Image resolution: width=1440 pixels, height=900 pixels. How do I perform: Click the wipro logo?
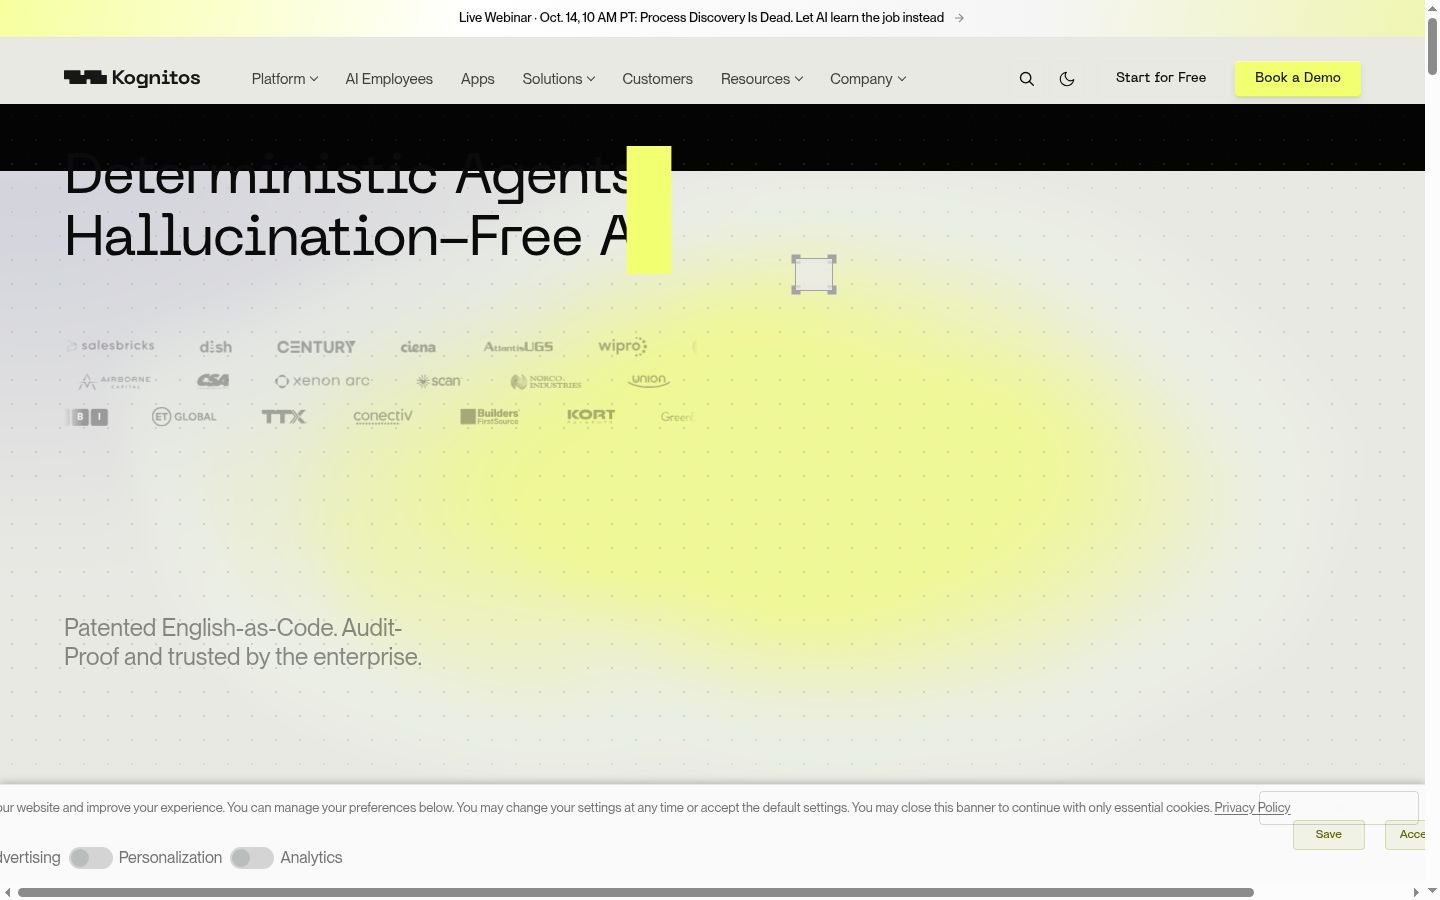point(622,346)
